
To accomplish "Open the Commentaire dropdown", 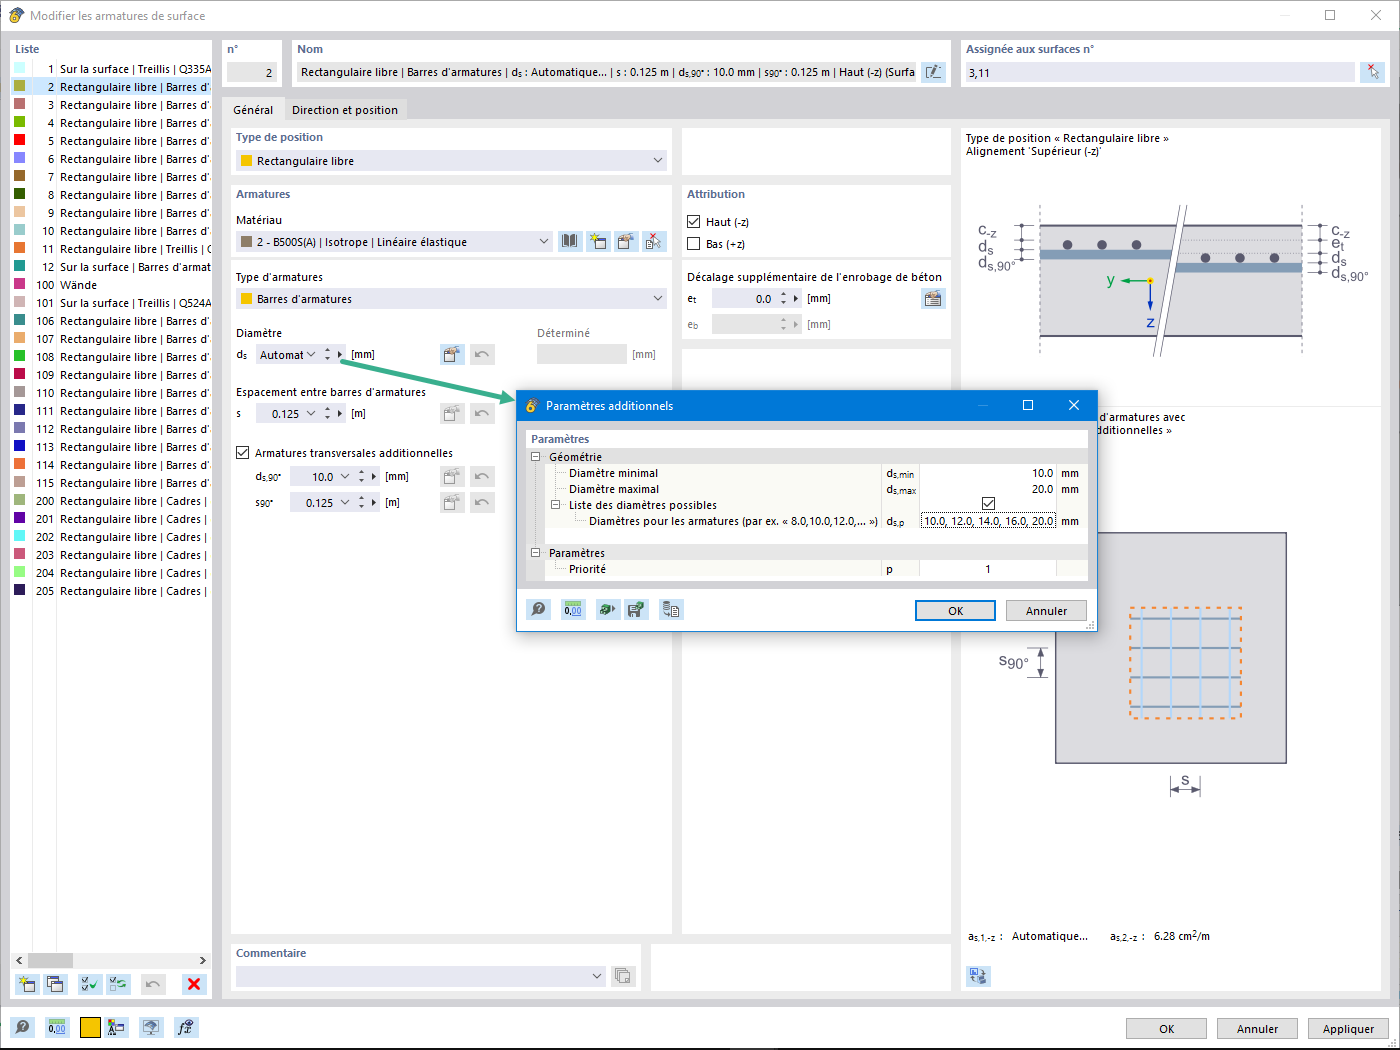I will 597,976.
